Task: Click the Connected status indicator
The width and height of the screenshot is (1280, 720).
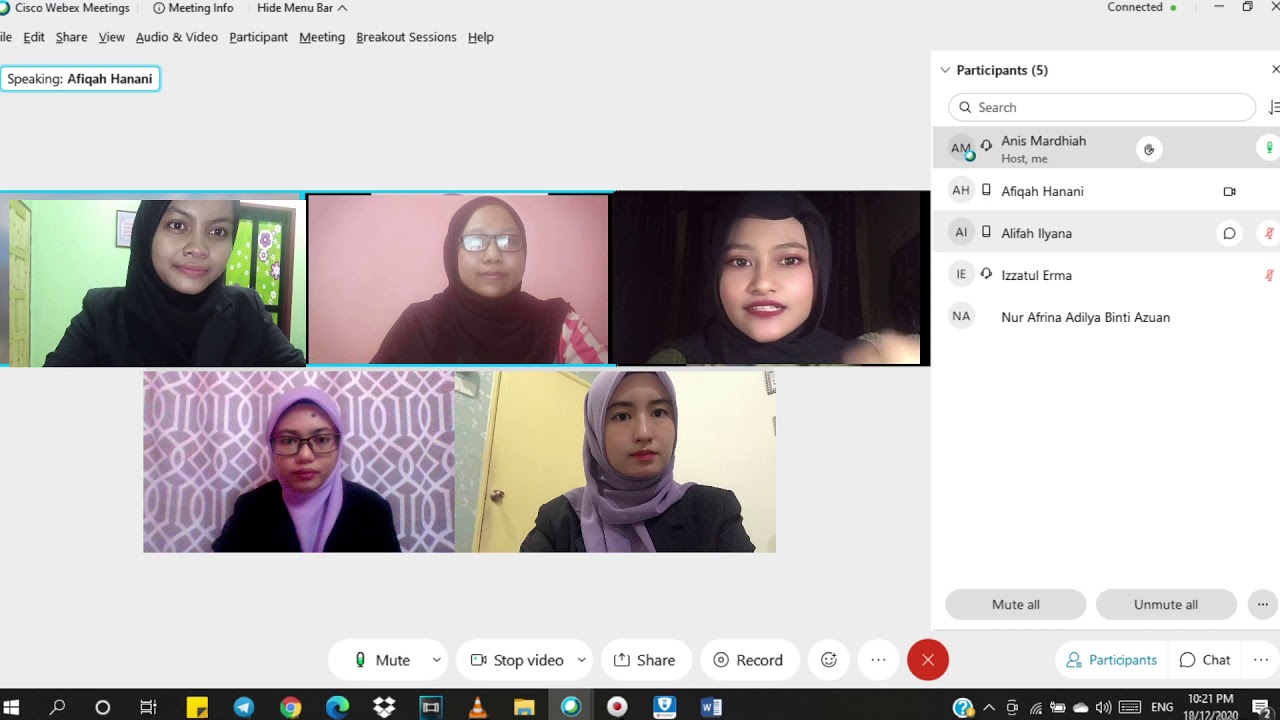Action: (x=1142, y=7)
